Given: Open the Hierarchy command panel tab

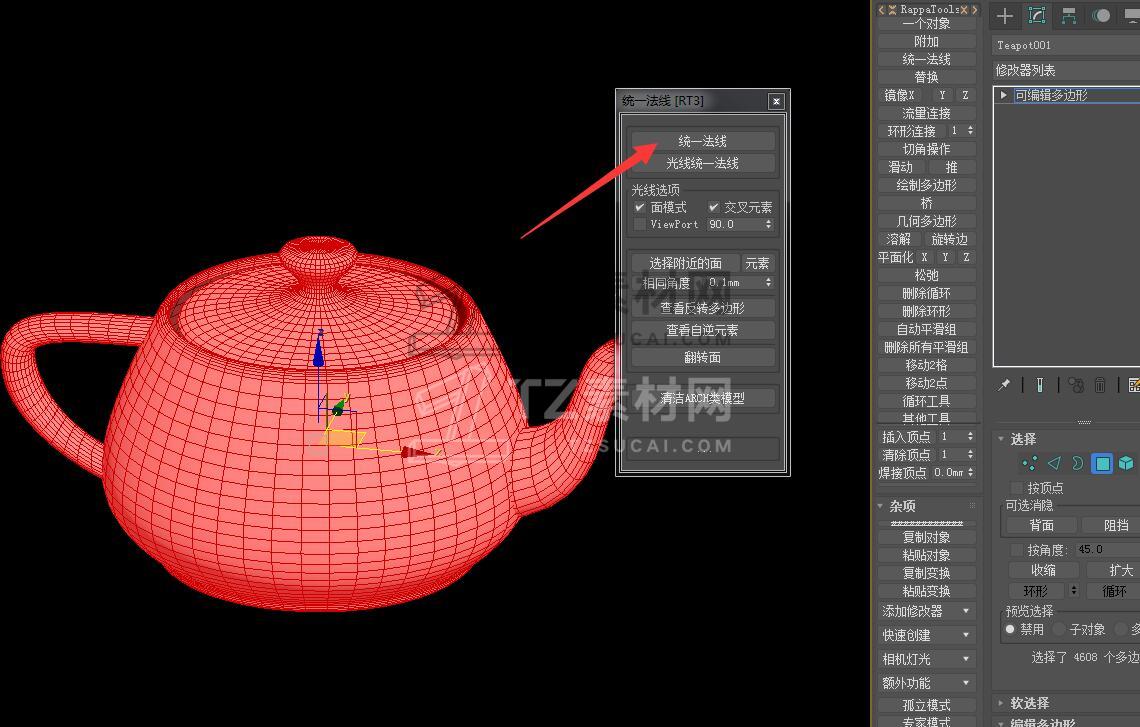Looking at the screenshot, I should pos(1069,15).
